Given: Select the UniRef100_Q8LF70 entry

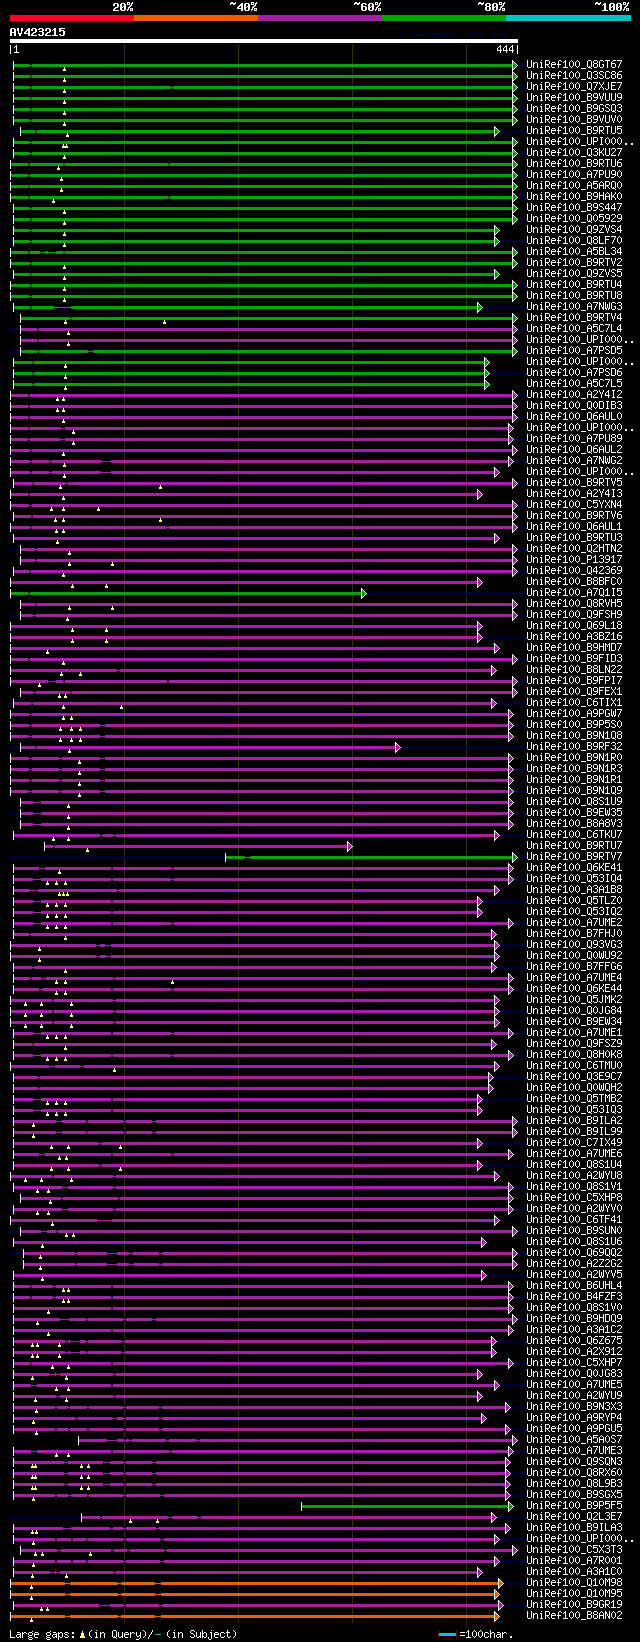Looking at the screenshot, I should [574, 241].
